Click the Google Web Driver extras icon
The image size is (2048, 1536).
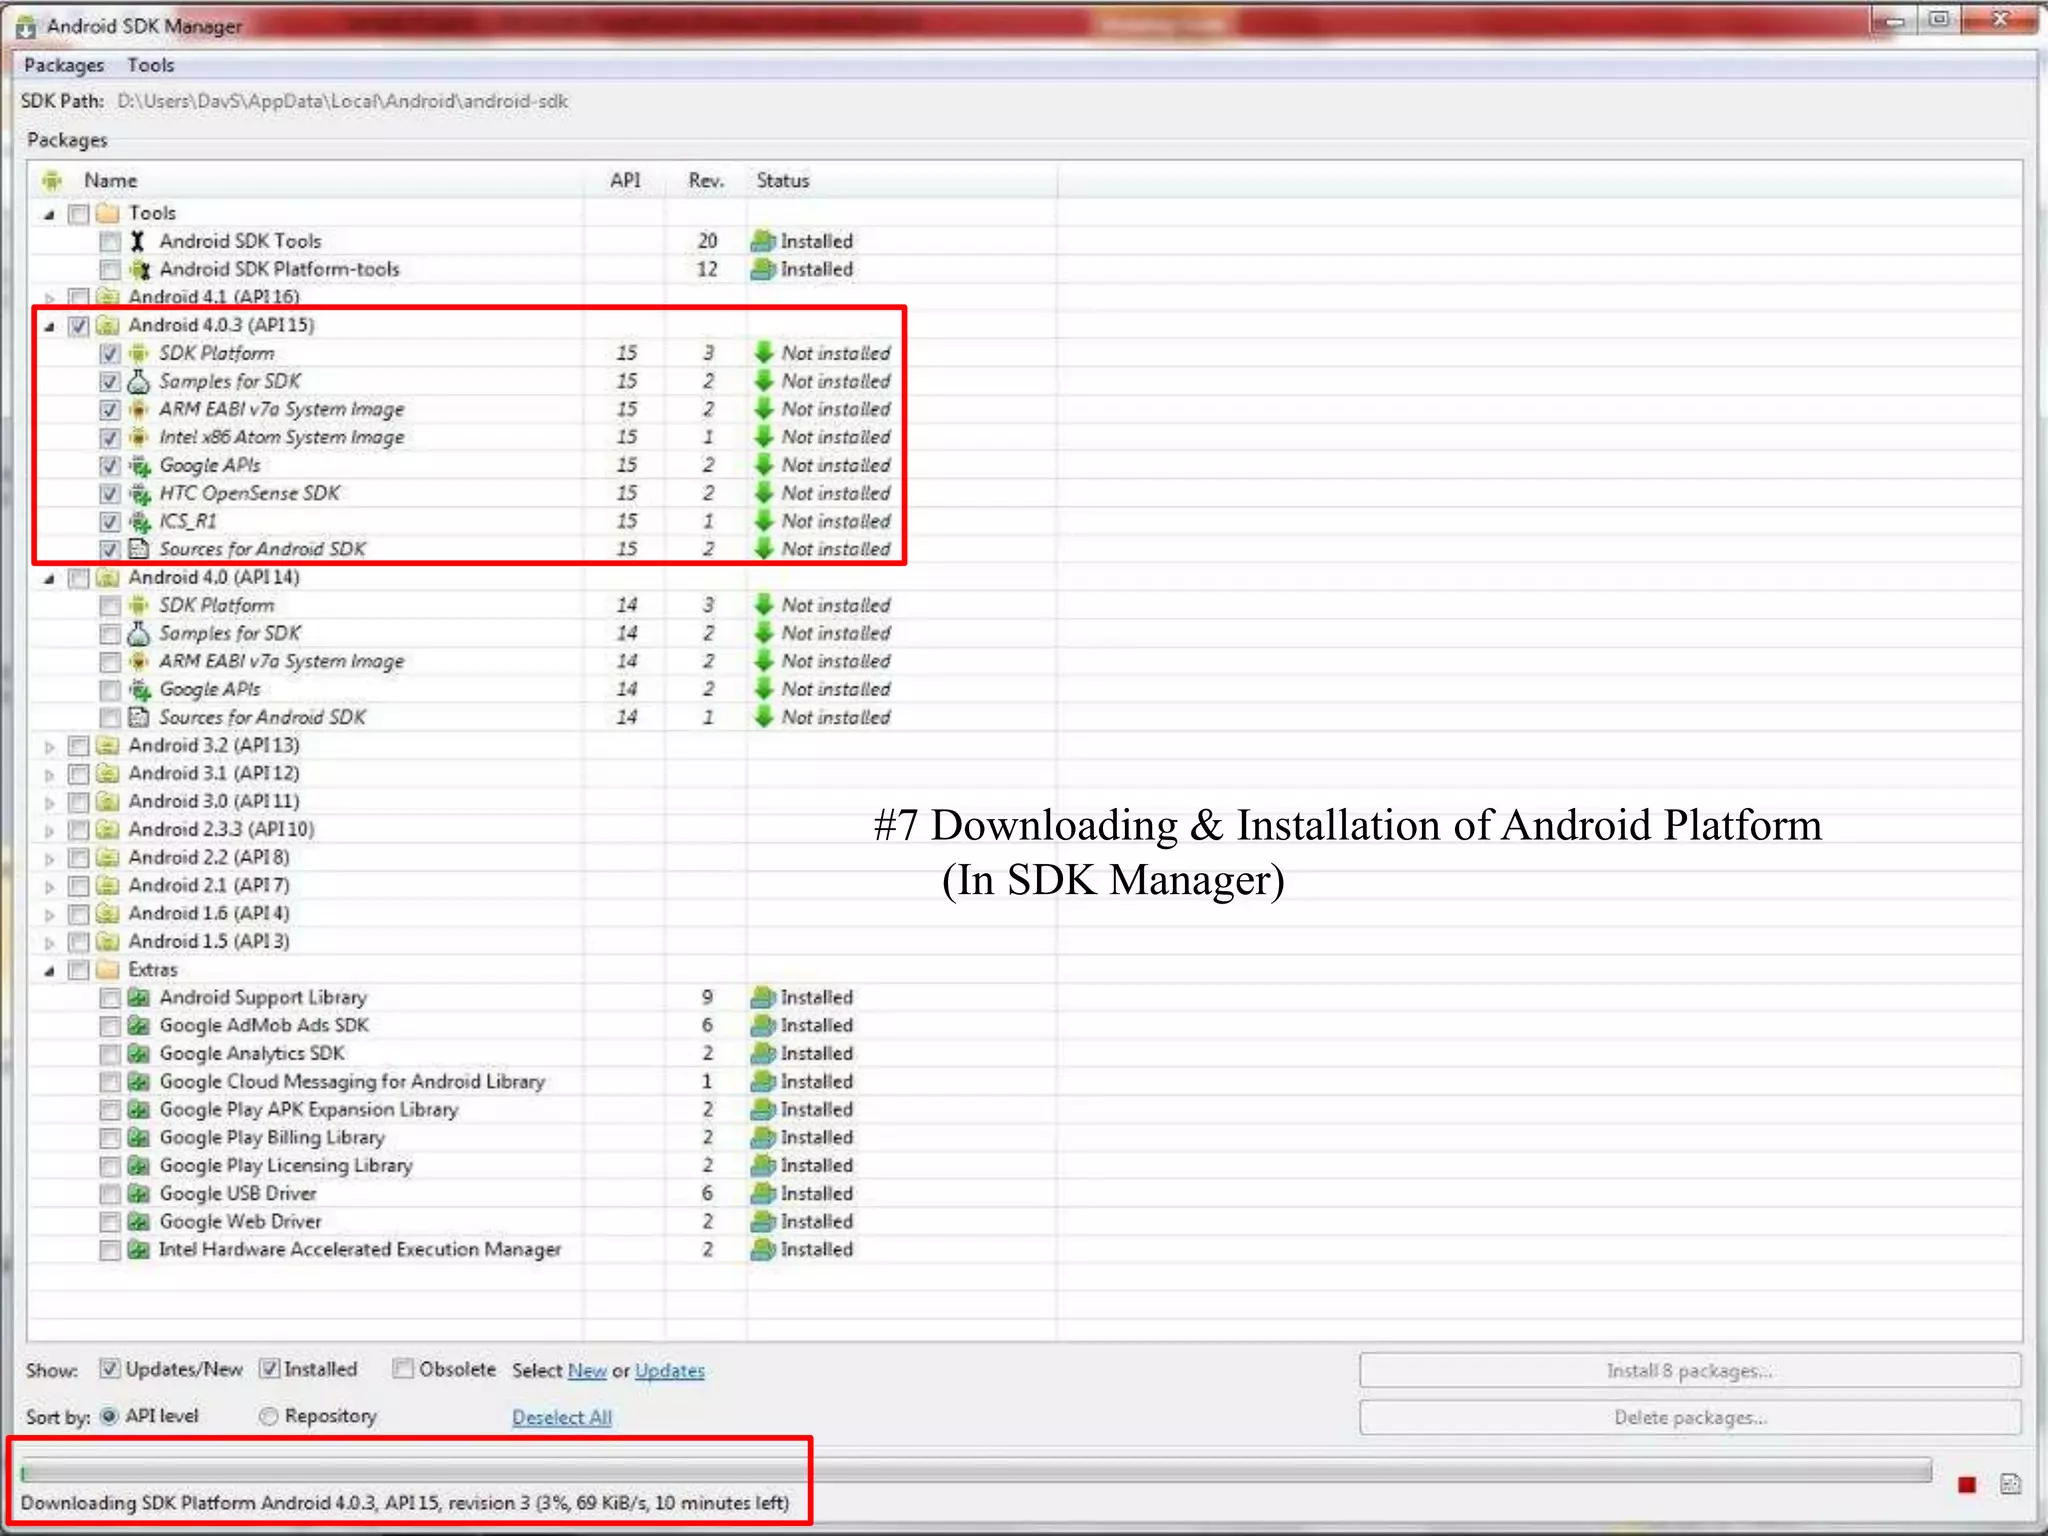coord(139,1221)
